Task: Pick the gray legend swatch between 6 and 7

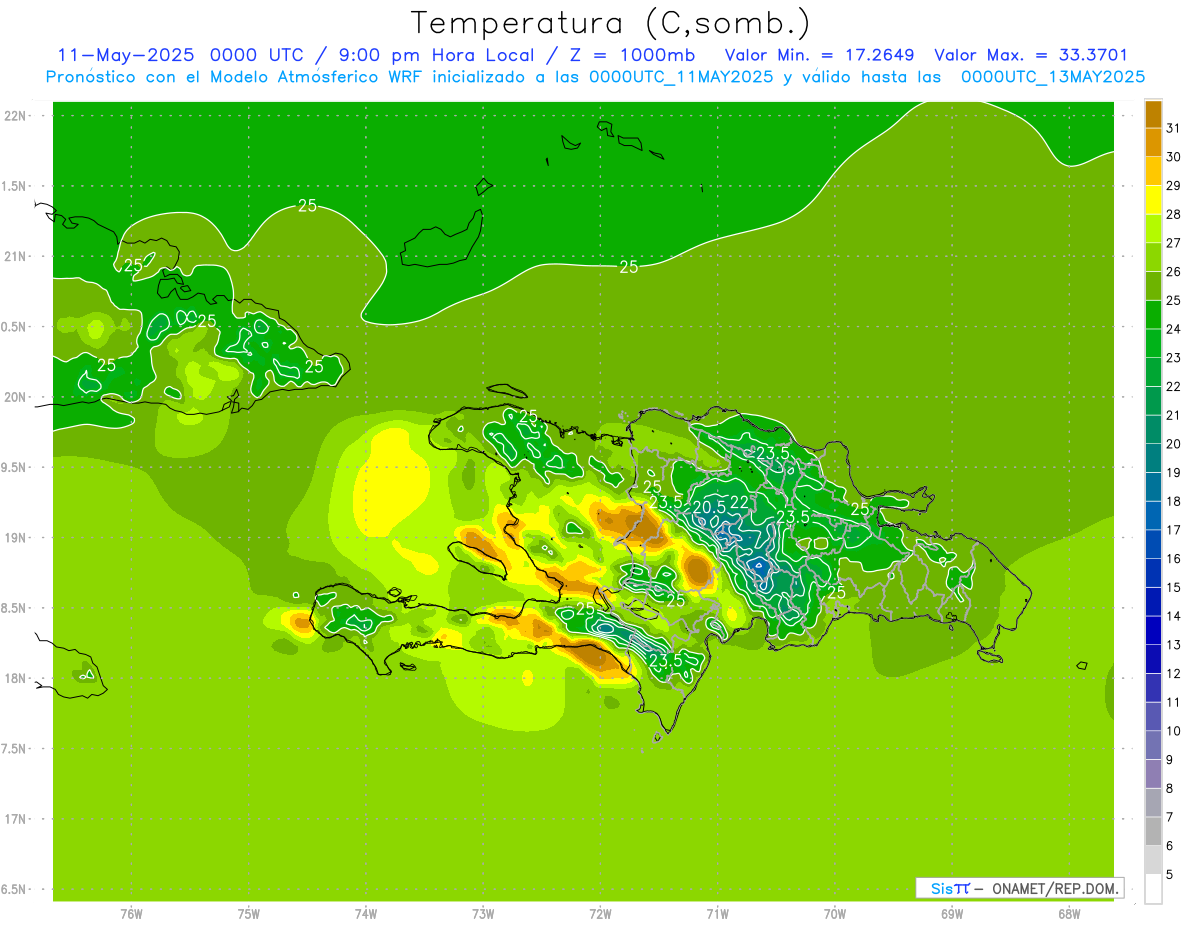Action: 1153,831
